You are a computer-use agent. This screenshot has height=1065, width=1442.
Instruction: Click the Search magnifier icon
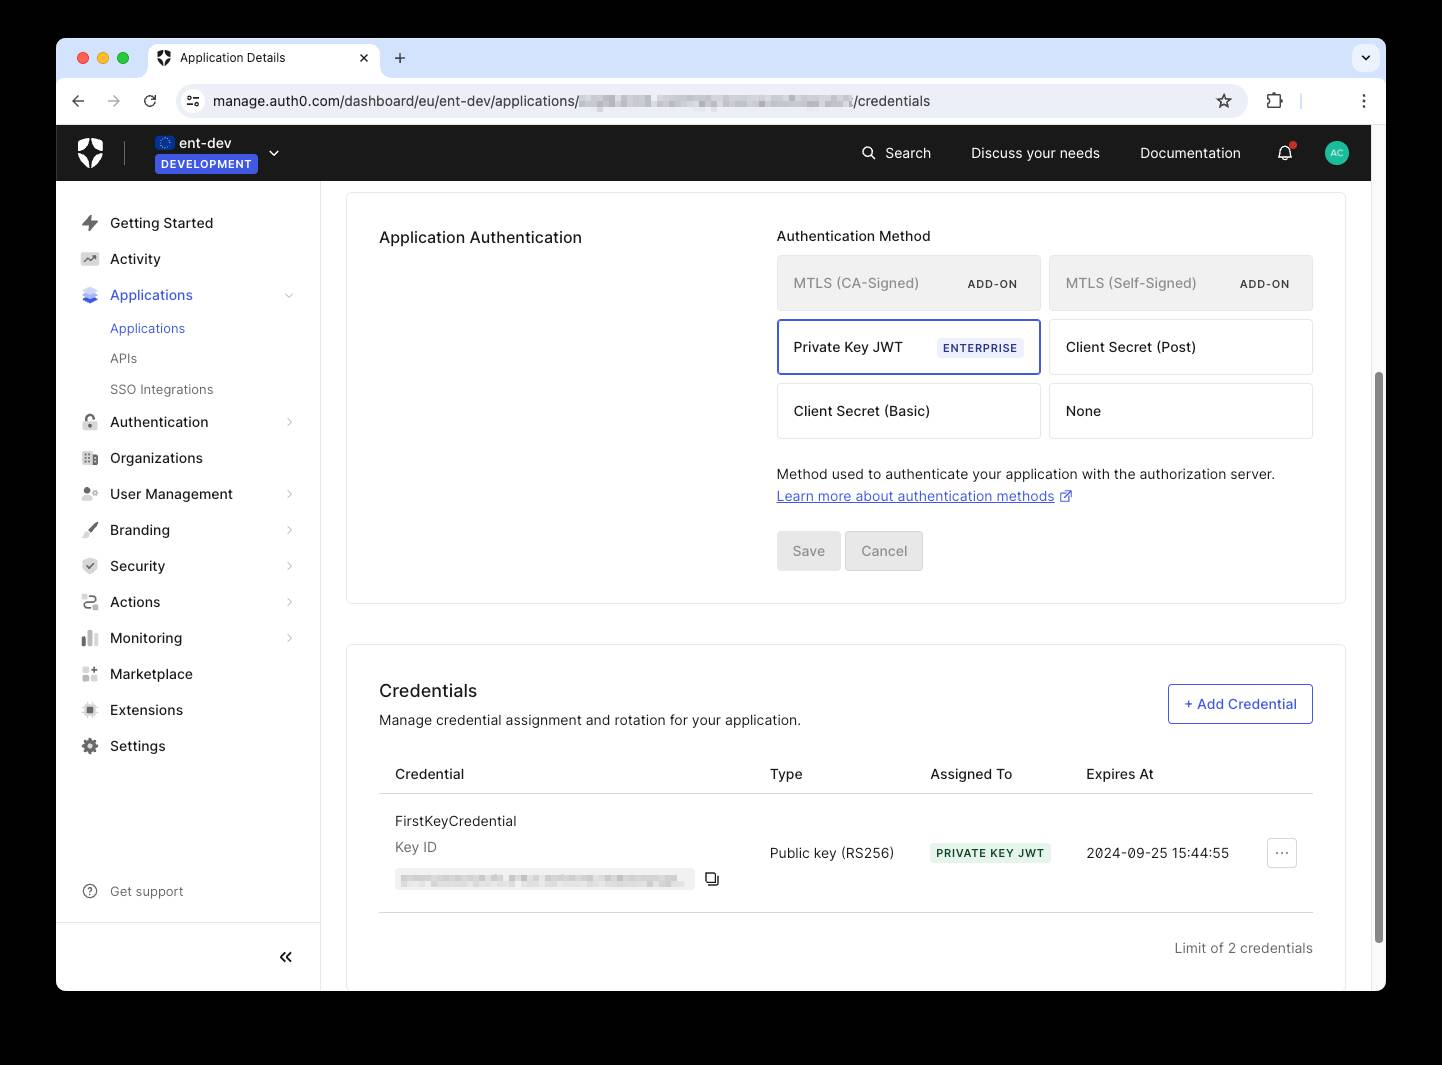point(869,153)
